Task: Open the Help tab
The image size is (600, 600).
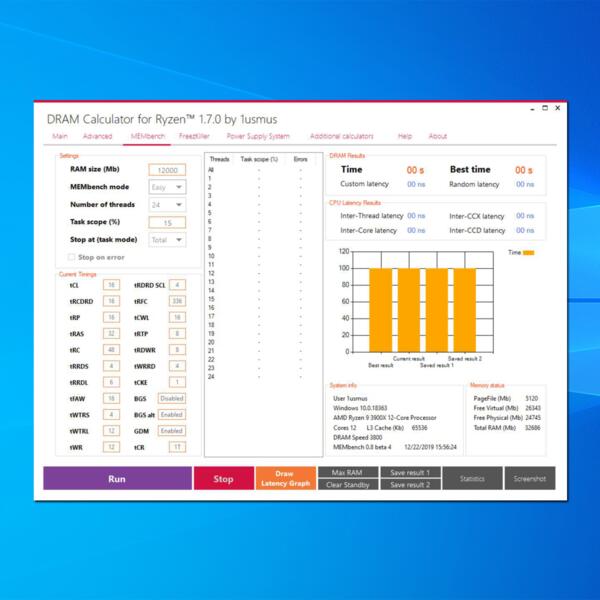Action: pyautogui.click(x=405, y=136)
